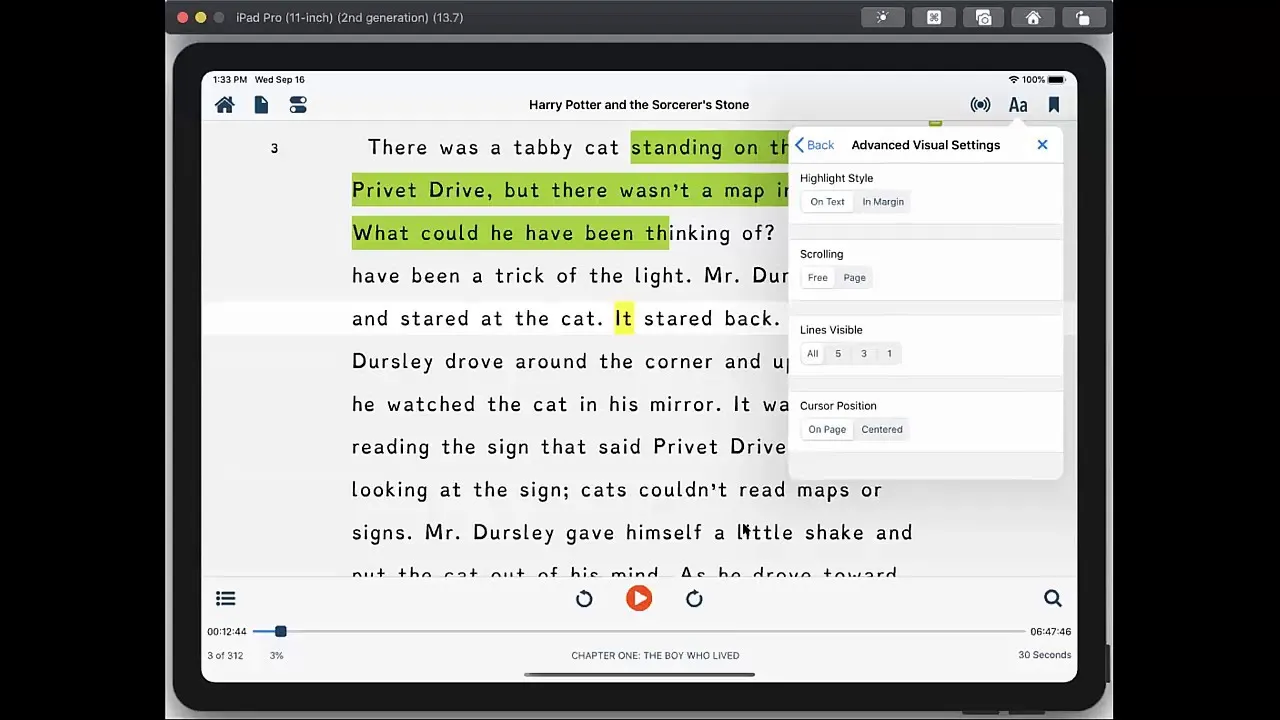Click the 3% progress indicator
This screenshot has height=720, width=1280.
pyautogui.click(x=276, y=656)
